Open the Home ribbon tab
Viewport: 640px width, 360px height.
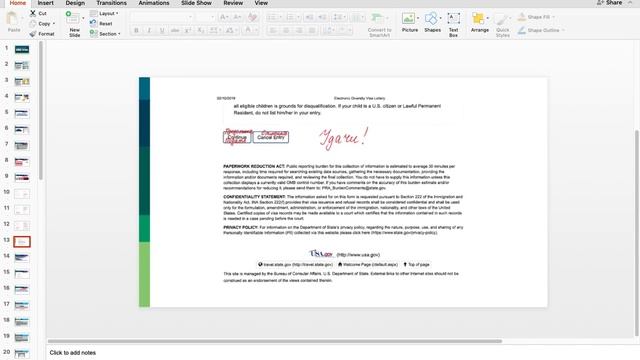click(x=18, y=3)
